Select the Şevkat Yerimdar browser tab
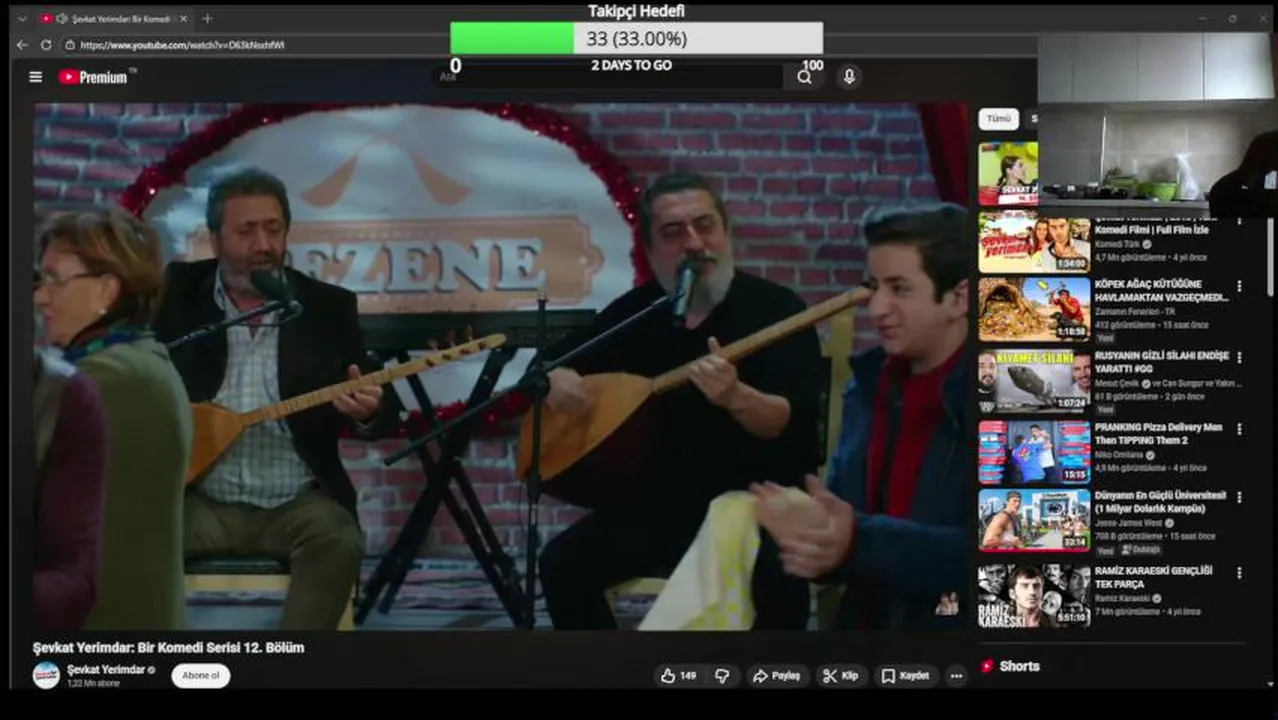Image resolution: width=1278 pixels, height=720 pixels. (114, 19)
